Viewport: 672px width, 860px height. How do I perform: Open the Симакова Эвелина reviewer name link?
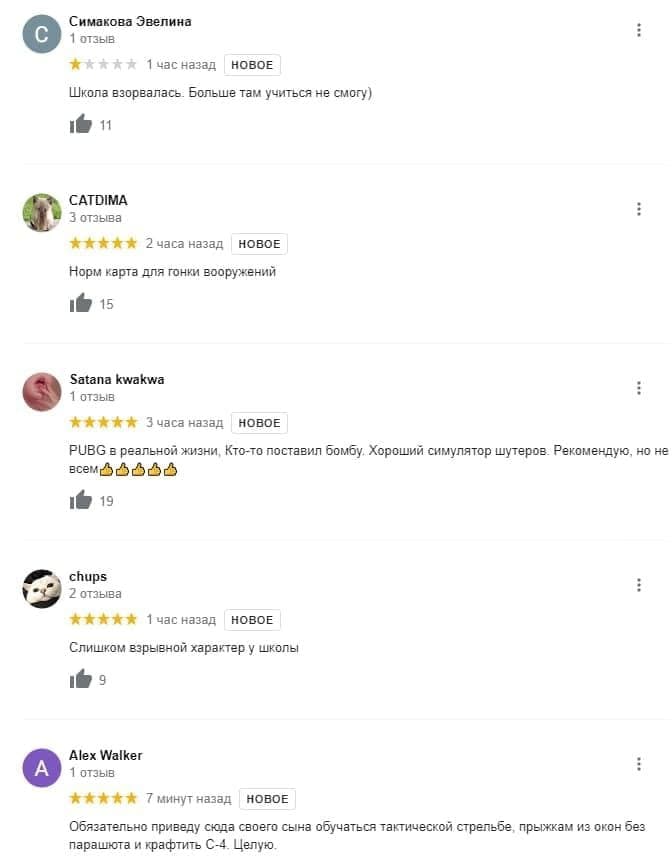point(130,21)
